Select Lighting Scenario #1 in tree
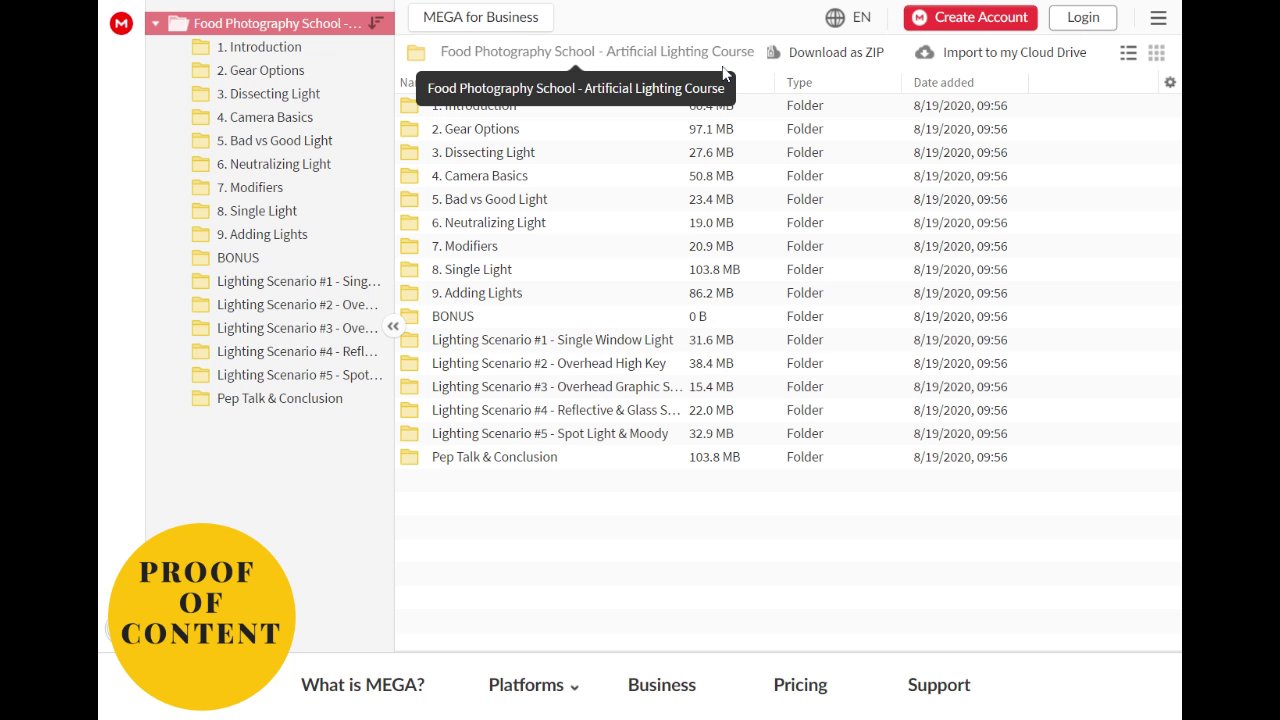 pyautogui.click(x=298, y=281)
